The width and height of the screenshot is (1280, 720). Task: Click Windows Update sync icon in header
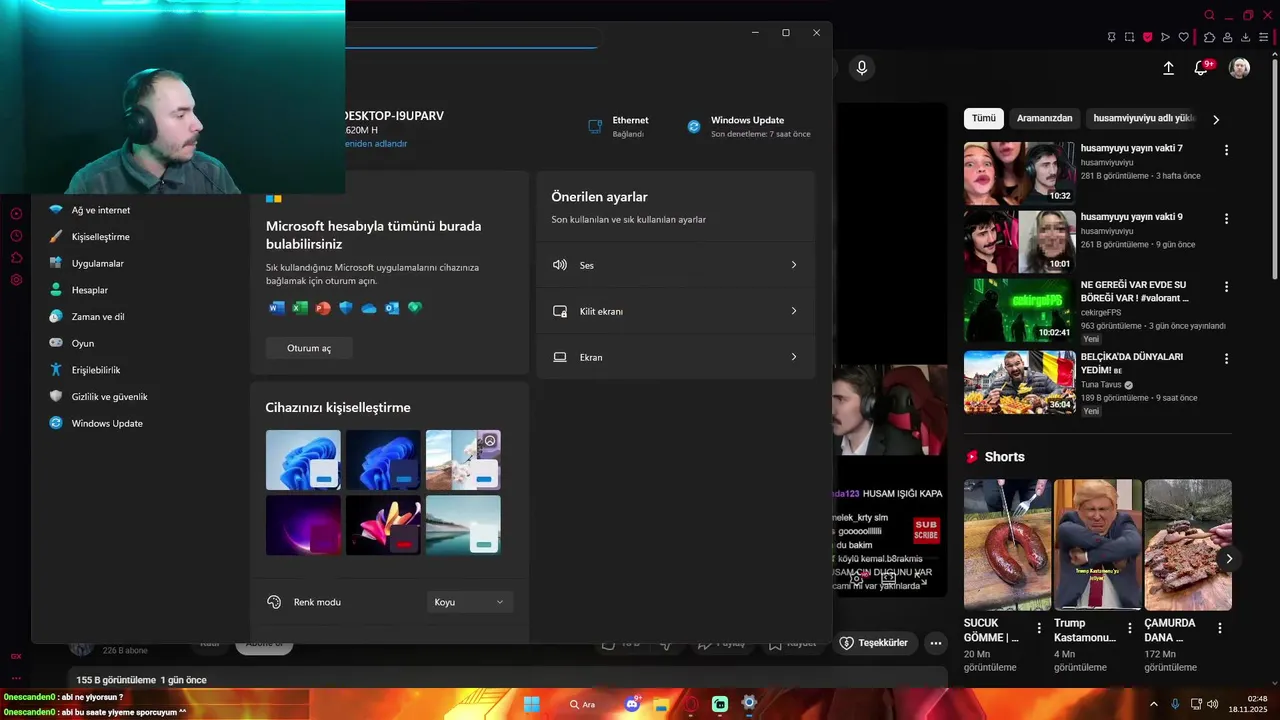pos(694,126)
